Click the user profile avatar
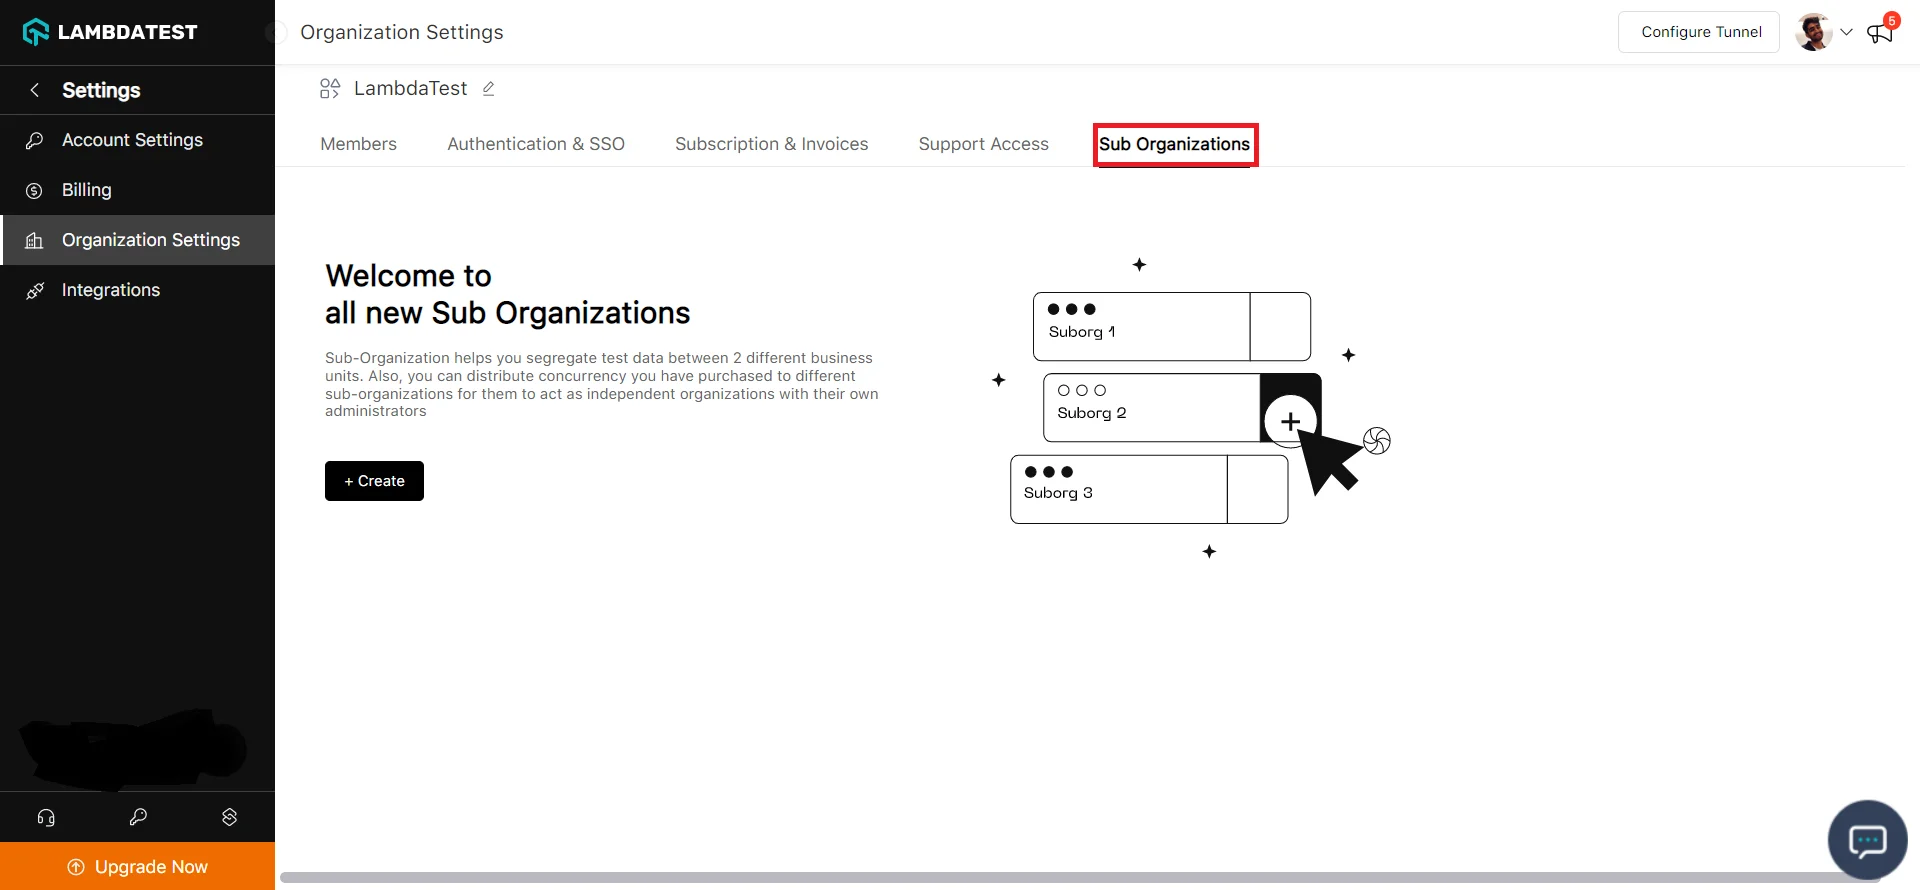This screenshot has height=890, width=1920. 1813,32
